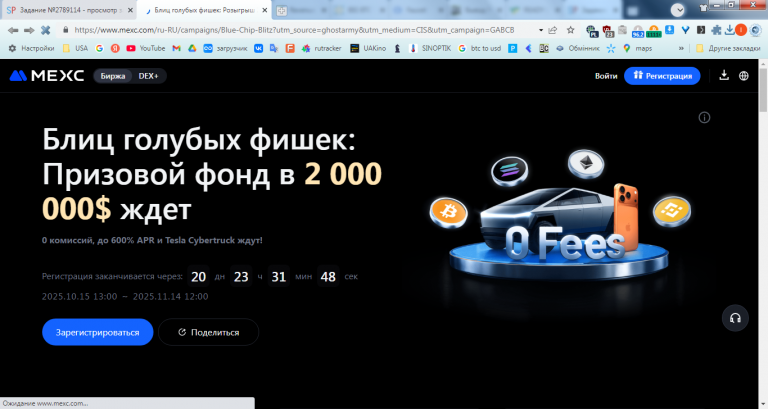Open browser downloads arrow icon
This screenshot has width=768, height=409.
729,30
